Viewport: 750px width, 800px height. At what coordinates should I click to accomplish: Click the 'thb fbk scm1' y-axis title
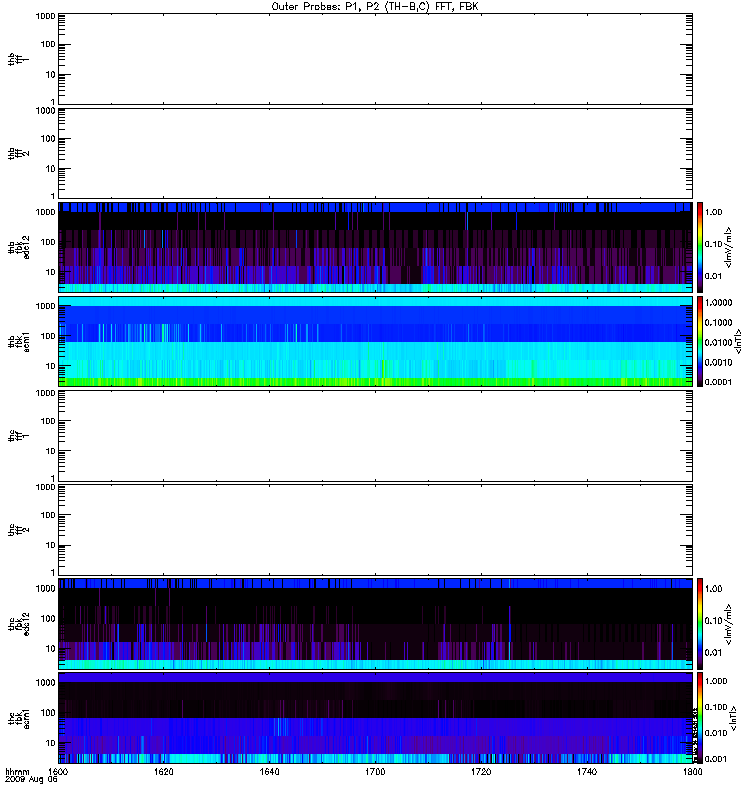pyautogui.click(x=19, y=342)
